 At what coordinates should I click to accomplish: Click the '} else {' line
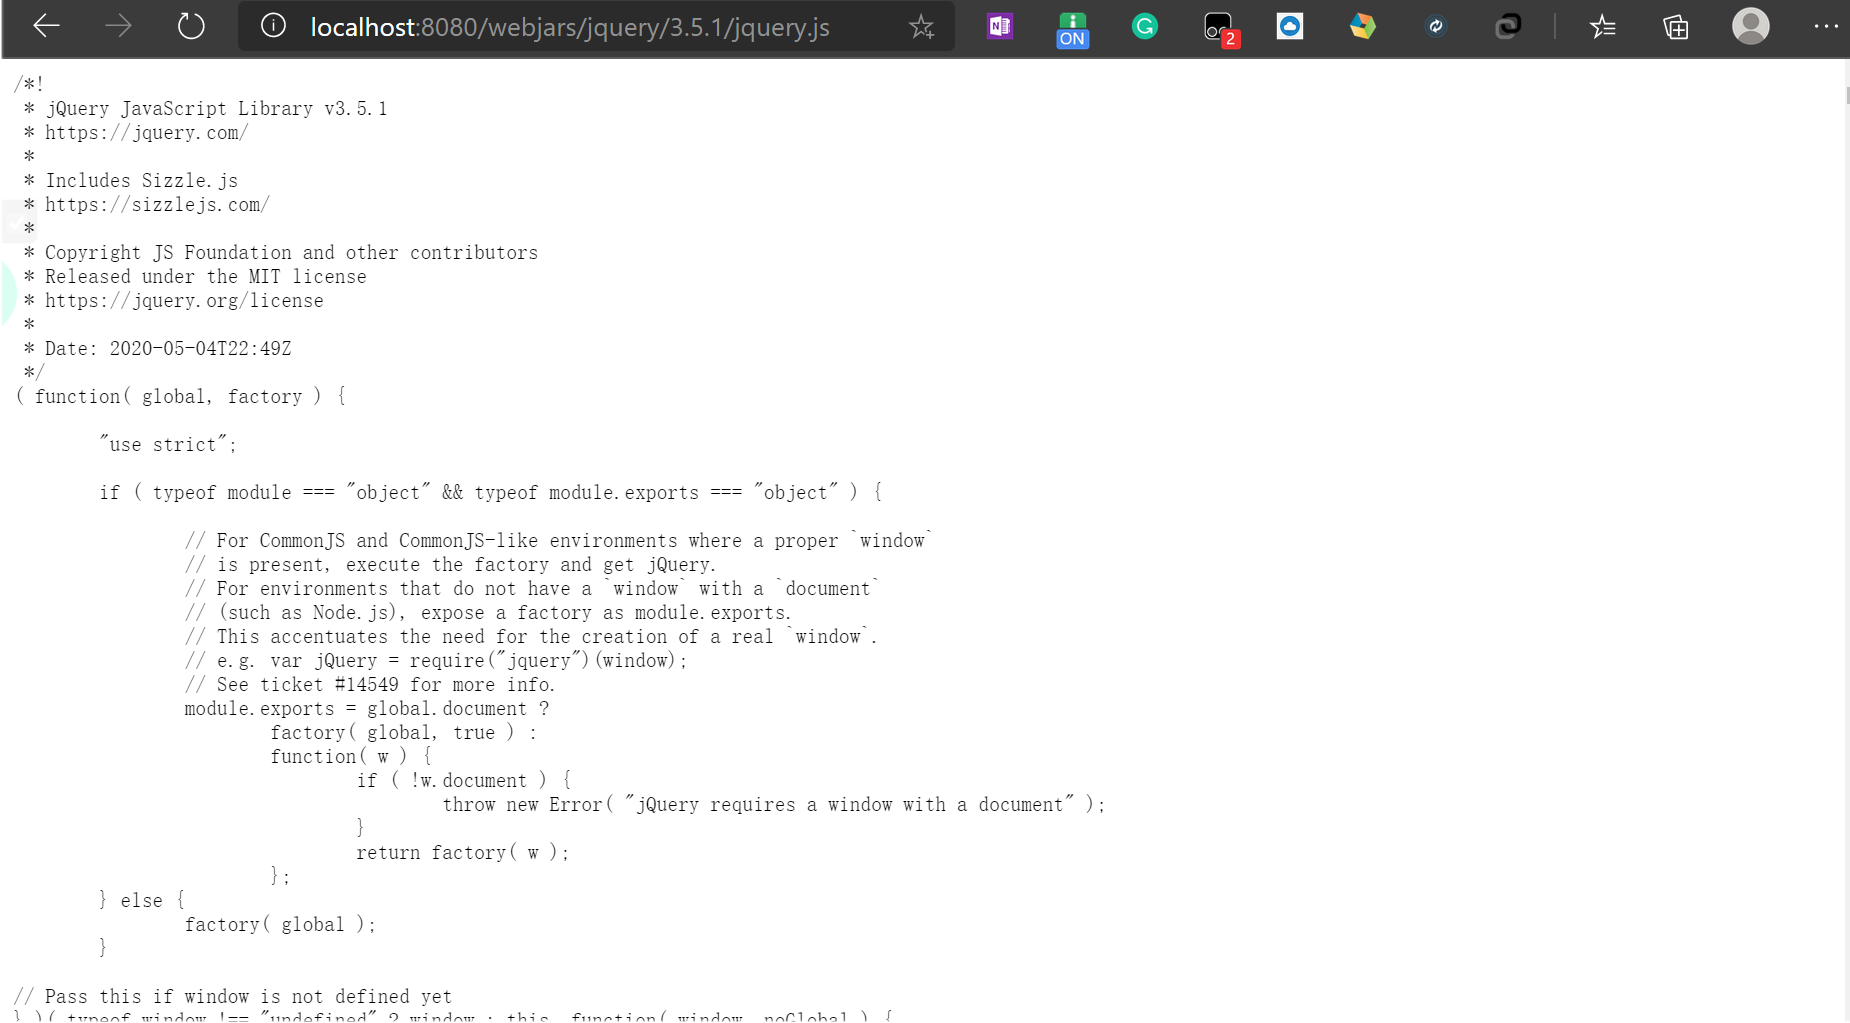(x=142, y=900)
